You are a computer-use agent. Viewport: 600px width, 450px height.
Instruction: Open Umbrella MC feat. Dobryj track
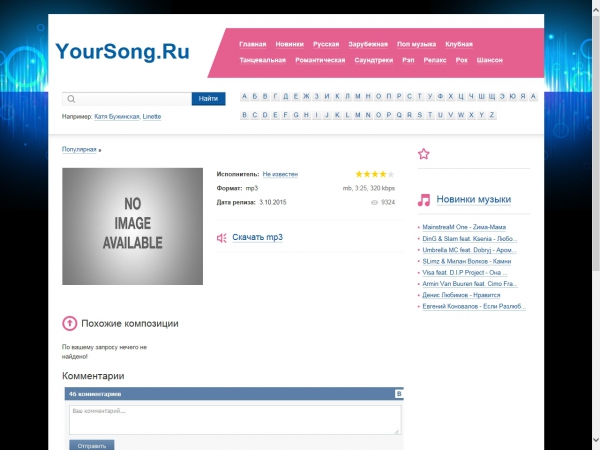click(x=469, y=250)
